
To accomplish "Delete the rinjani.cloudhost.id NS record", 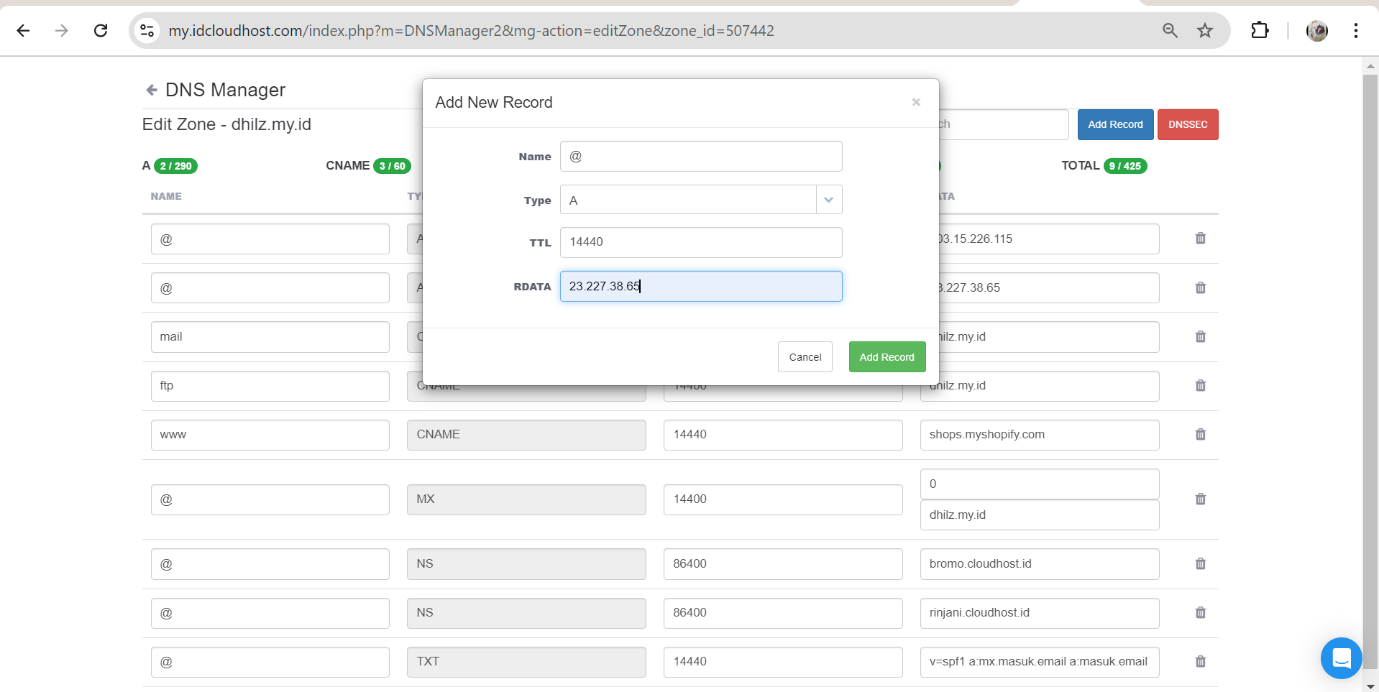I will point(1201,613).
